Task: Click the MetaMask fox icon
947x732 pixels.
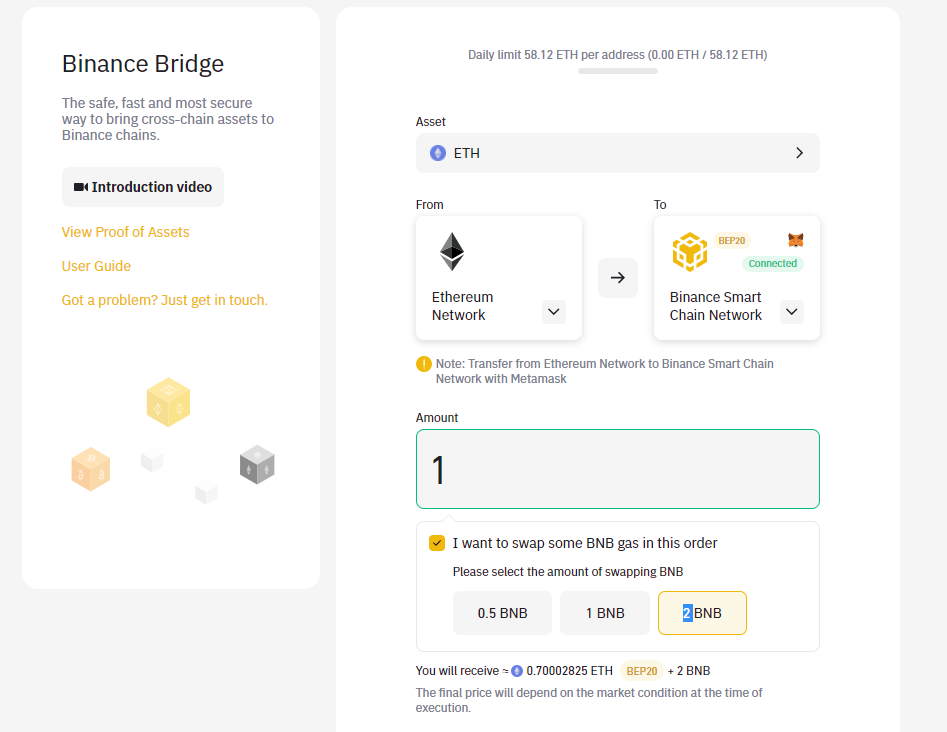Action: click(x=796, y=240)
